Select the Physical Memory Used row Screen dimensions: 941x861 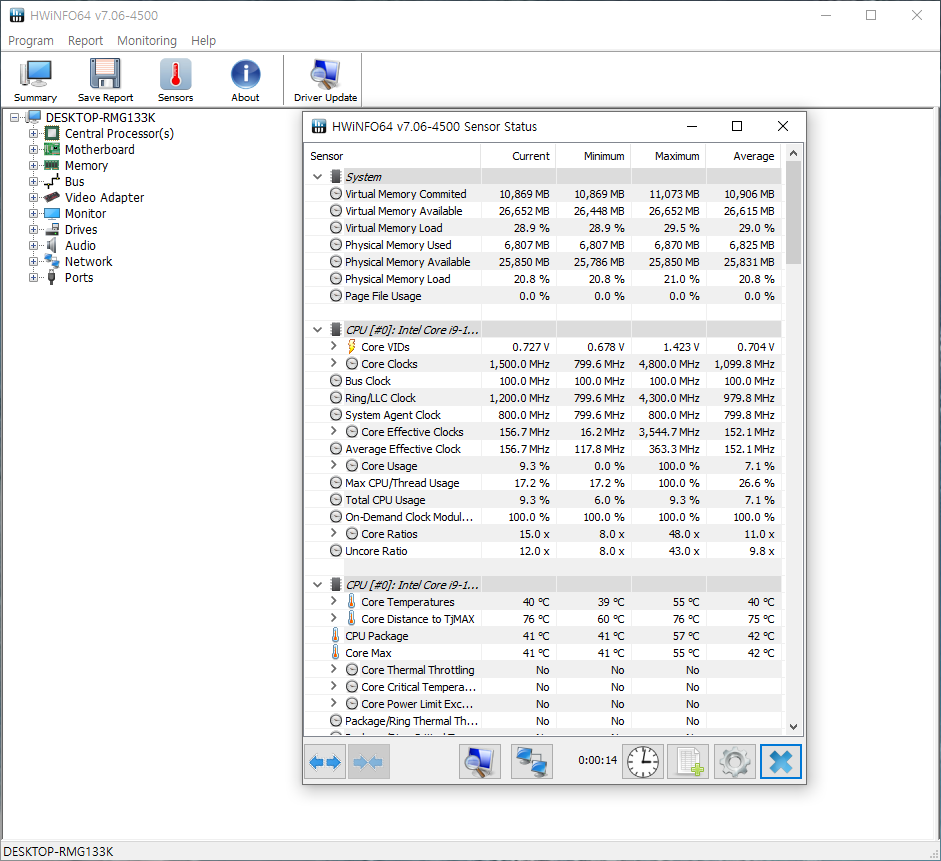coord(543,245)
